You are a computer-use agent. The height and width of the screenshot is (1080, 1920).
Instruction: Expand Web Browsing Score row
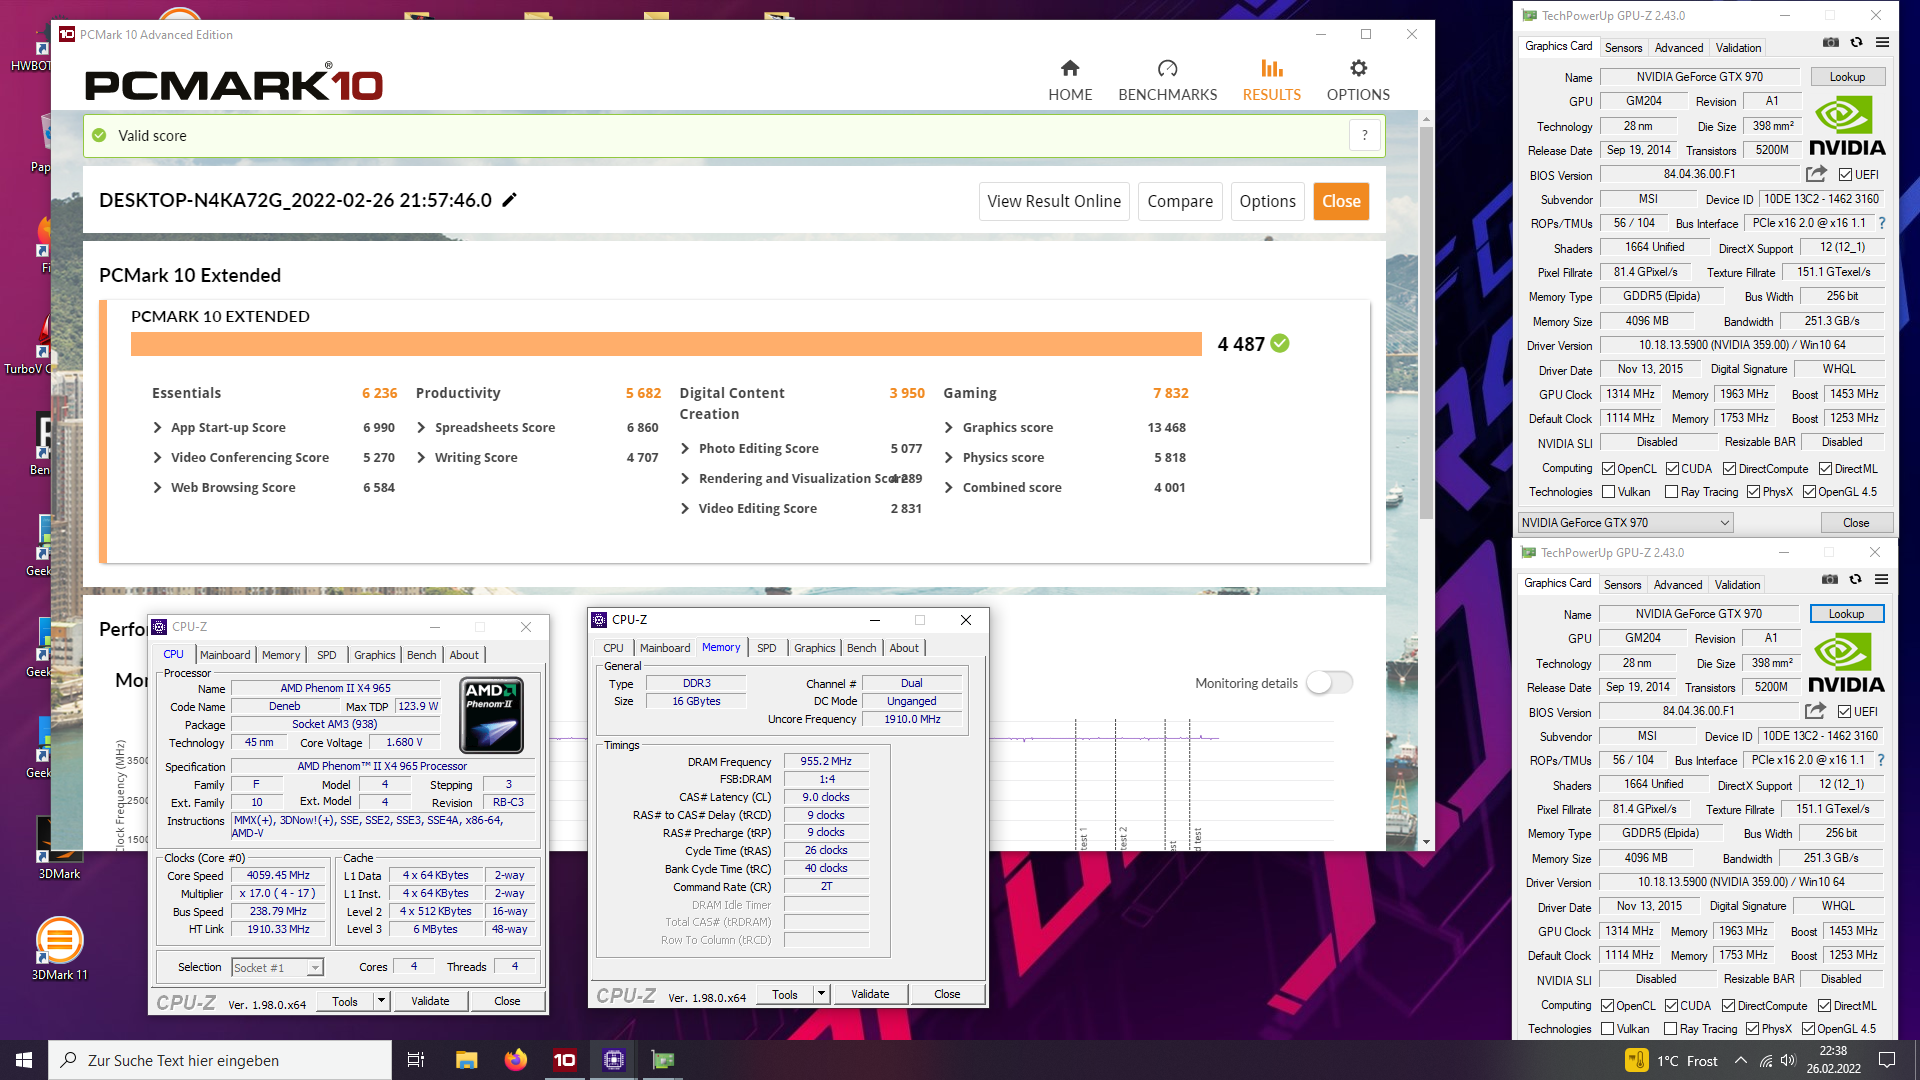click(157, 487)
